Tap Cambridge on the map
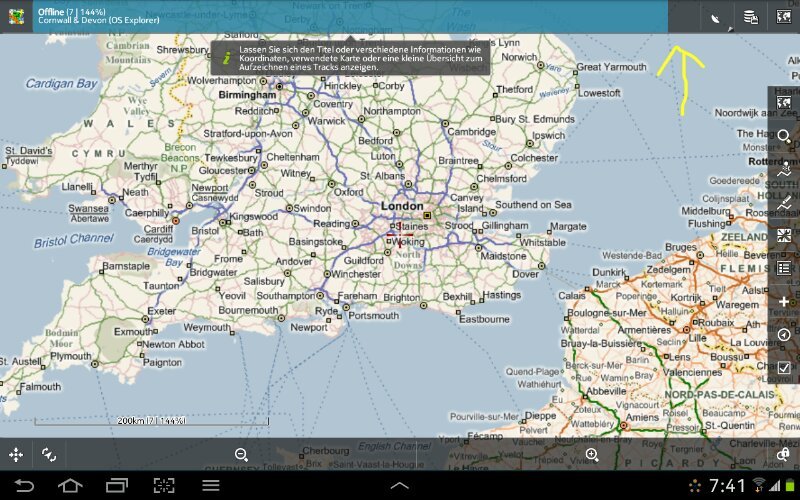Viewport: 800px width, 500px height. (x=471, y=132)
